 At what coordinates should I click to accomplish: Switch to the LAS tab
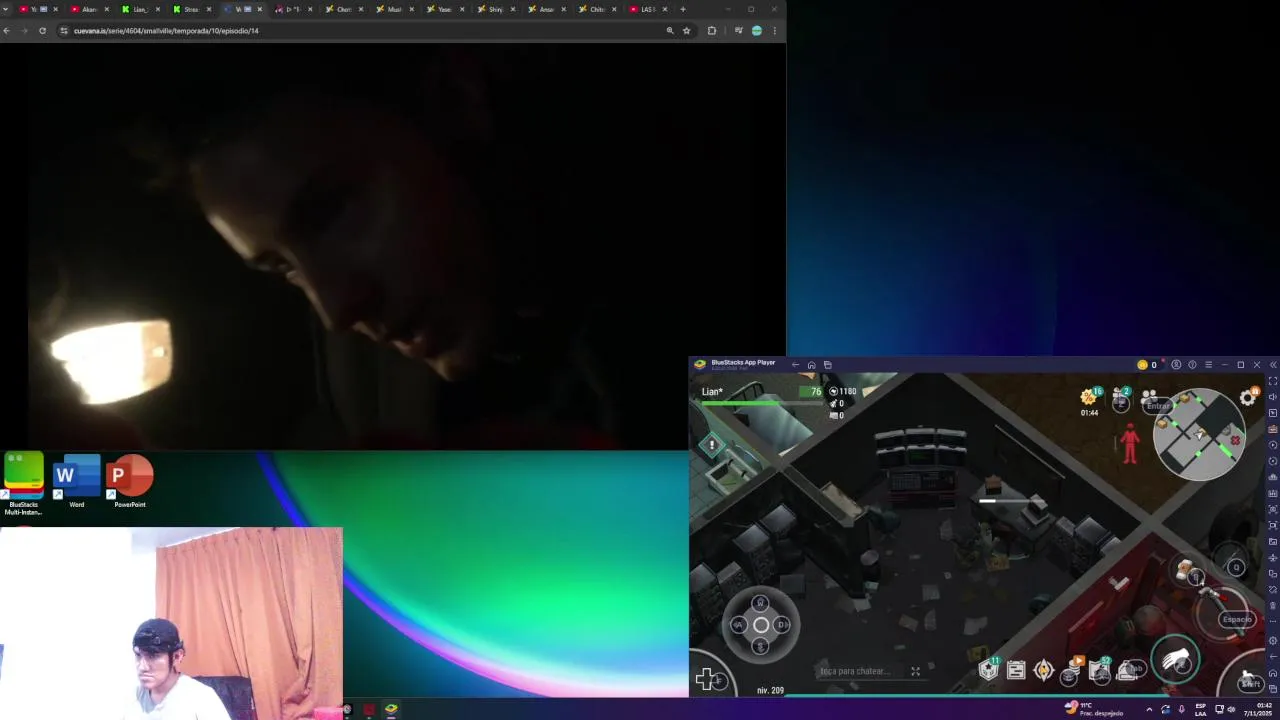tap(648, 9)
